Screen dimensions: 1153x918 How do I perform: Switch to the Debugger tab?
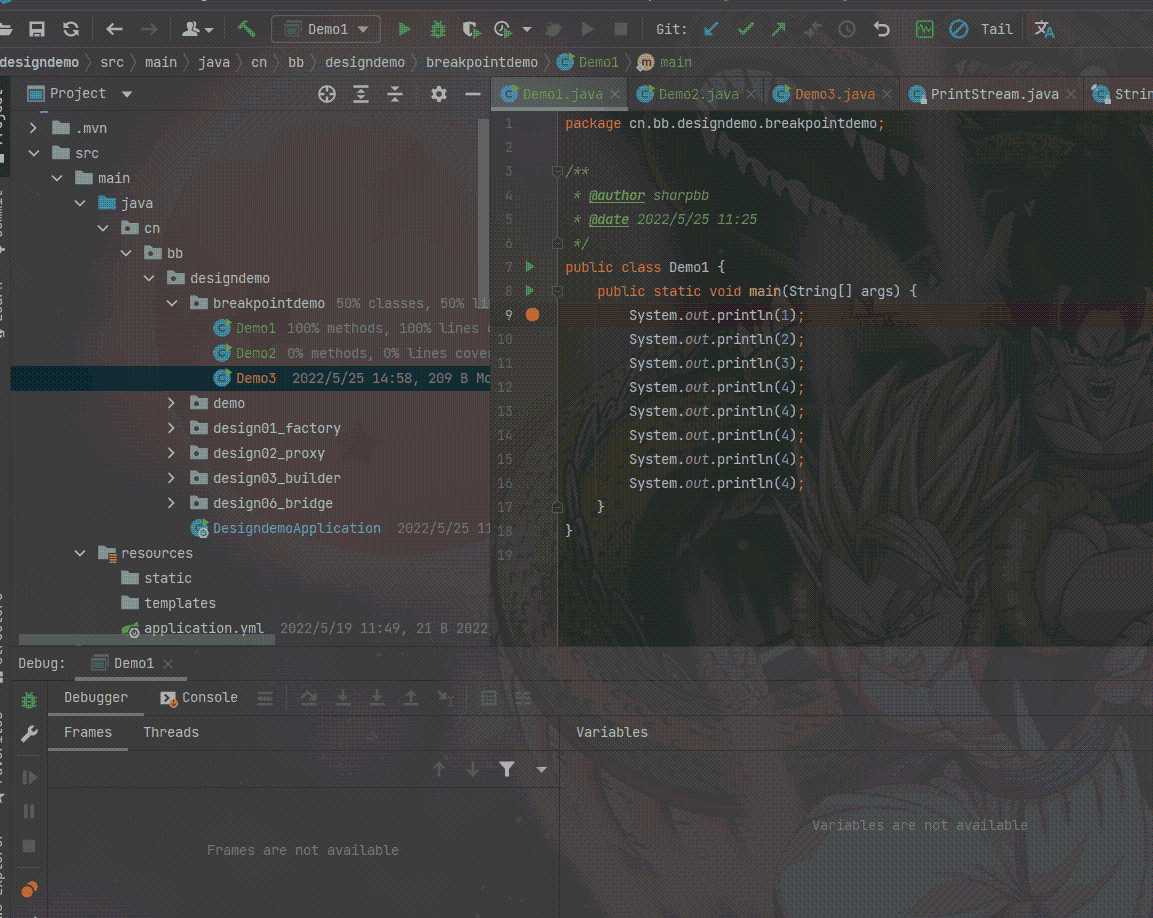(96, 697)
